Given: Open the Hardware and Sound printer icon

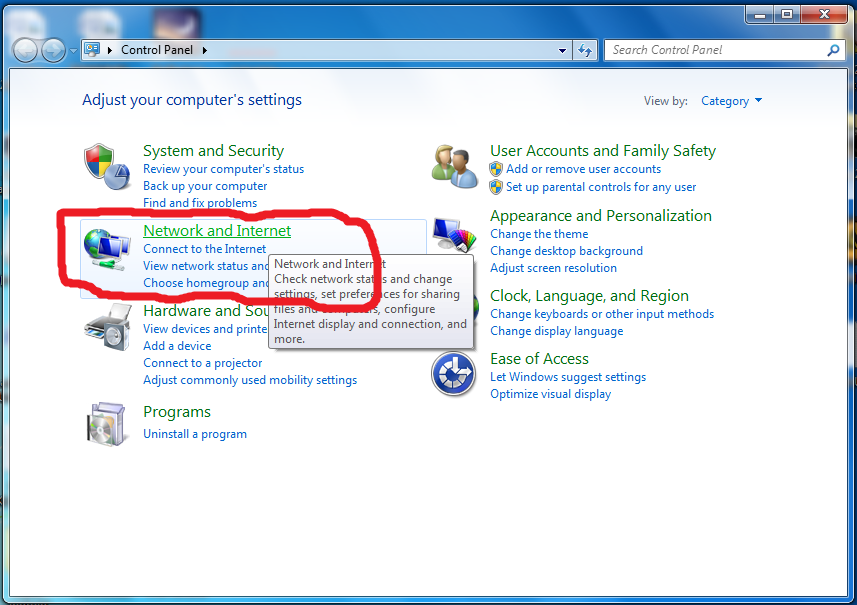Looking at the screenshot, I should click(x=108, y=327).
